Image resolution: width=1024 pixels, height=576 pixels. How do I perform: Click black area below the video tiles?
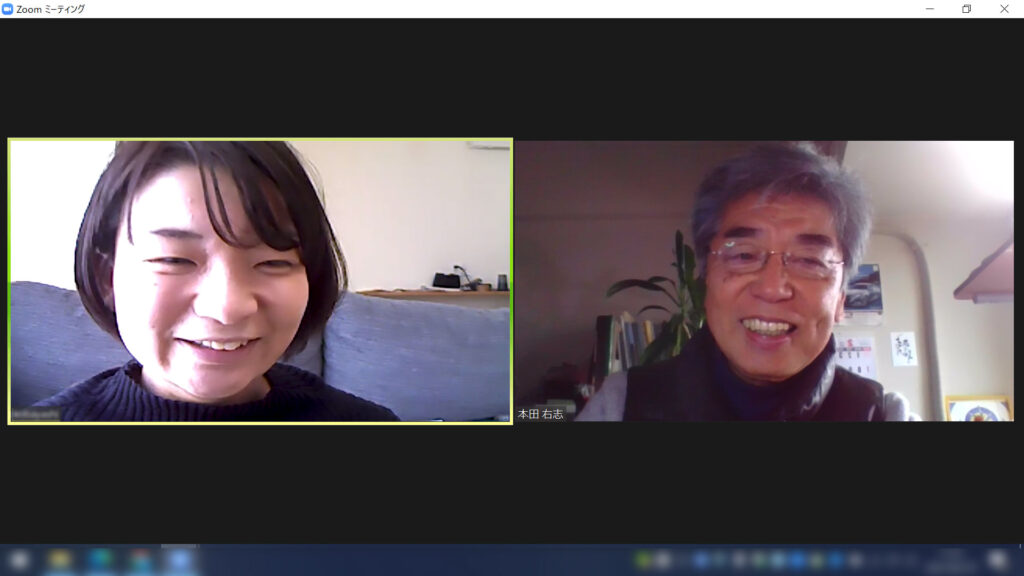click(x=512, y=485)
